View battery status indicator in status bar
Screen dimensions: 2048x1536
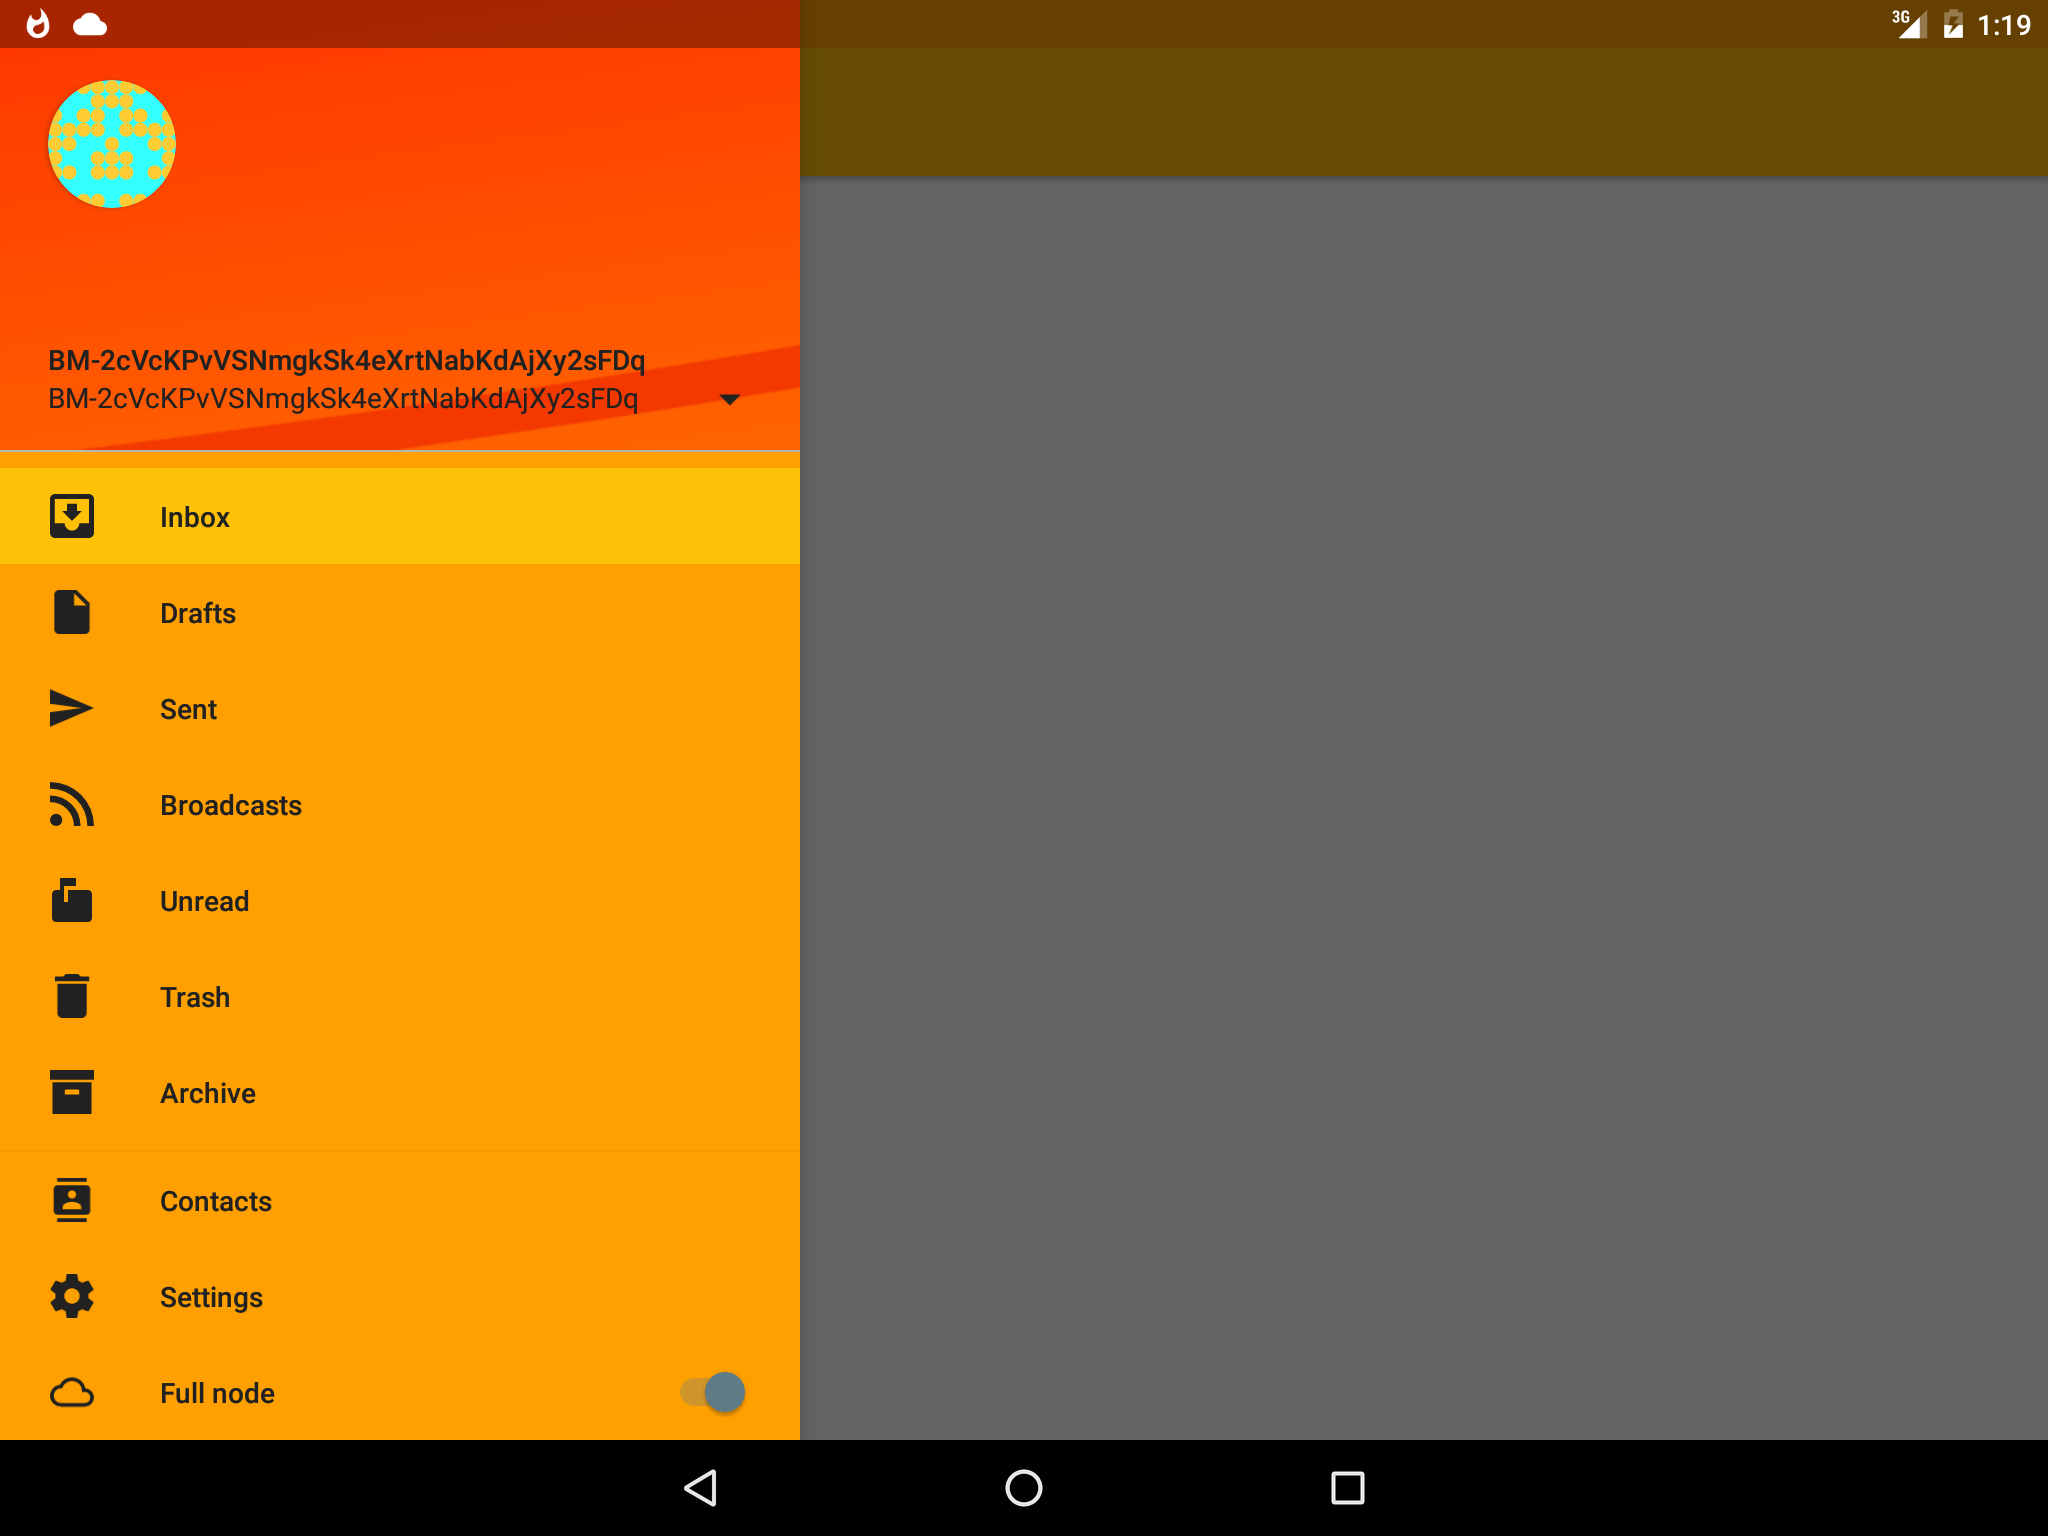click(1953, 23)
